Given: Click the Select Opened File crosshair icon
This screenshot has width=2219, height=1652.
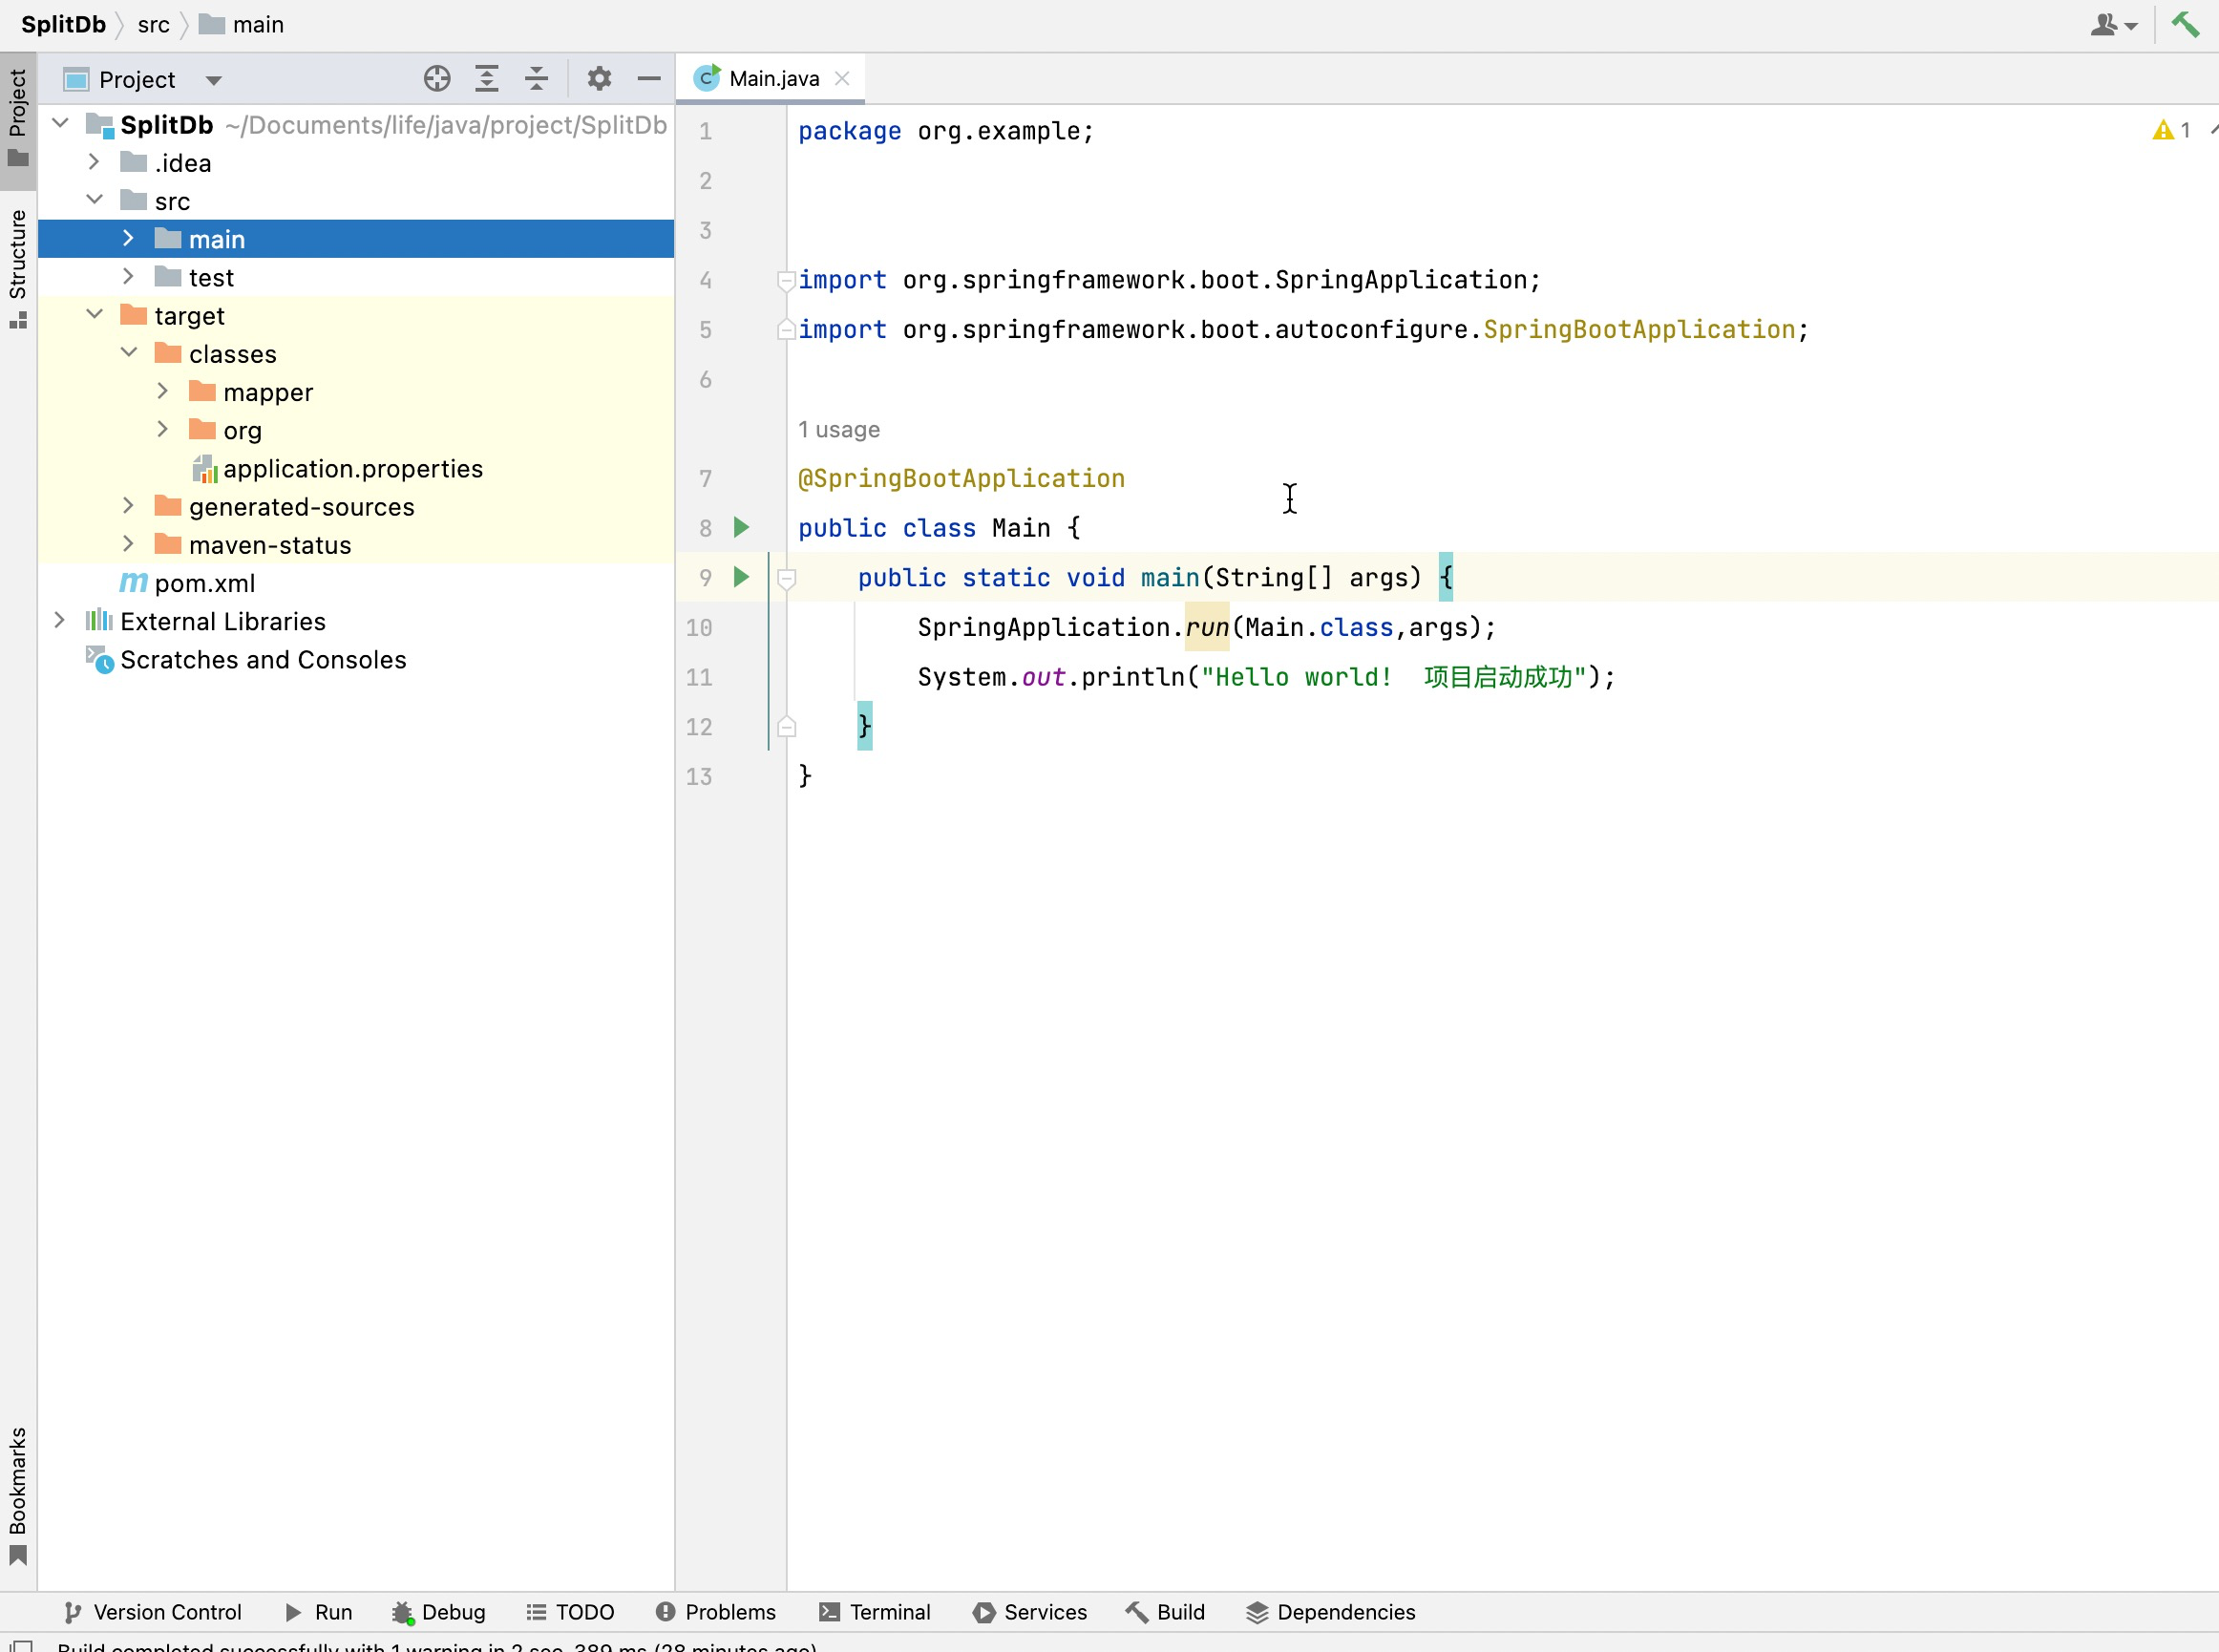Looking at the screenshot, I should [x=437, y=79].
